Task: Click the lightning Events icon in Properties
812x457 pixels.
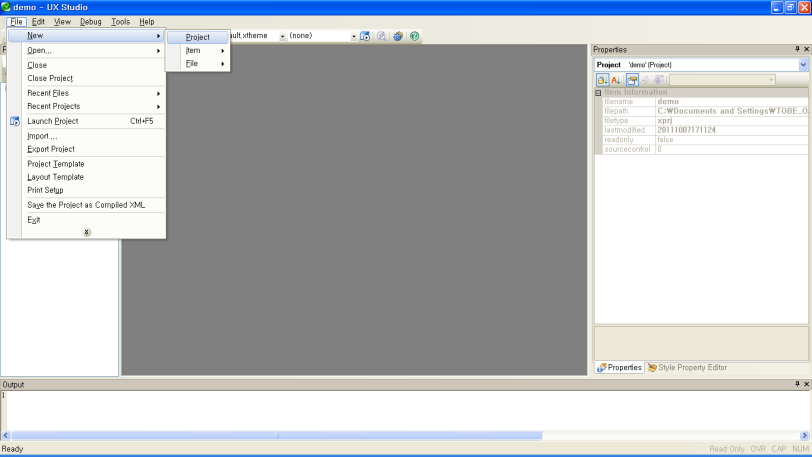Action: pyautogui.click(x=645, y=80)
